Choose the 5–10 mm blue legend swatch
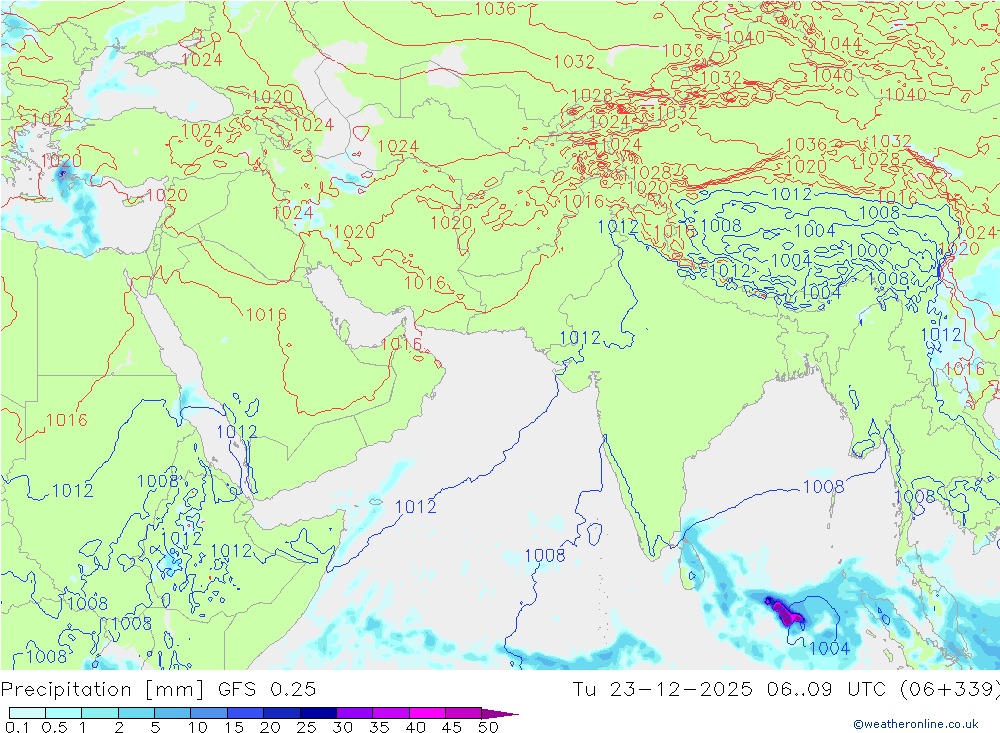Image resolution: width=1000 pixels, height=733 pixels. [x=172, y=713]
